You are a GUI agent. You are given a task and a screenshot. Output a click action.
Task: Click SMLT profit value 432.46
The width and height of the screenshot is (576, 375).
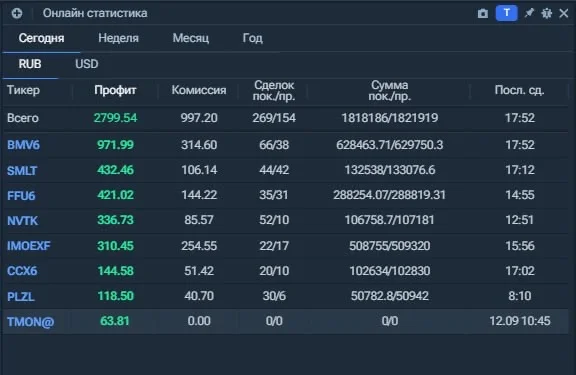[x=115, y=170]
